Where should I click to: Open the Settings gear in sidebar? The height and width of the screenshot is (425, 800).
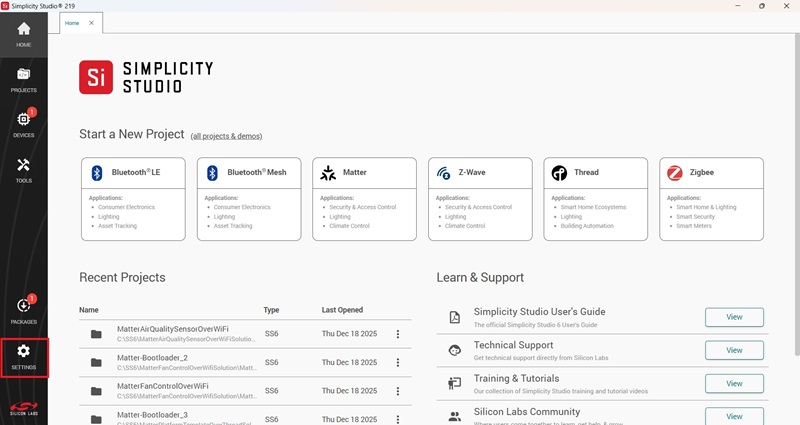click(23, 356)
